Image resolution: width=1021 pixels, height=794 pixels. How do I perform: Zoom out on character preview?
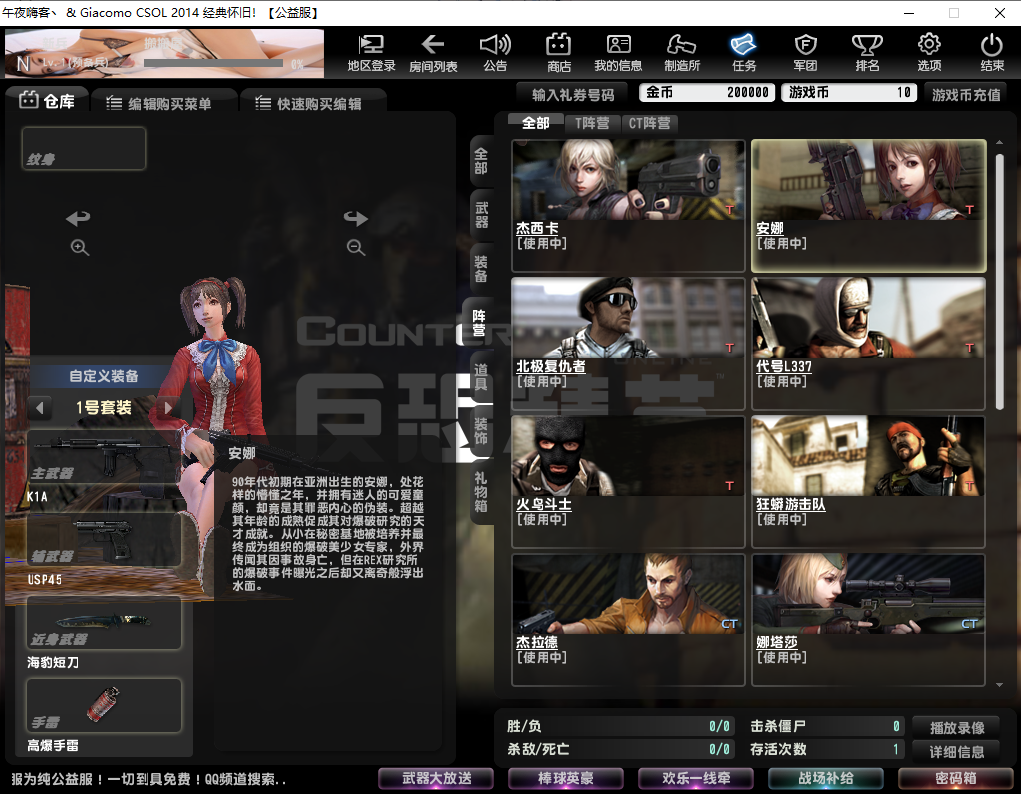[355, 248]
